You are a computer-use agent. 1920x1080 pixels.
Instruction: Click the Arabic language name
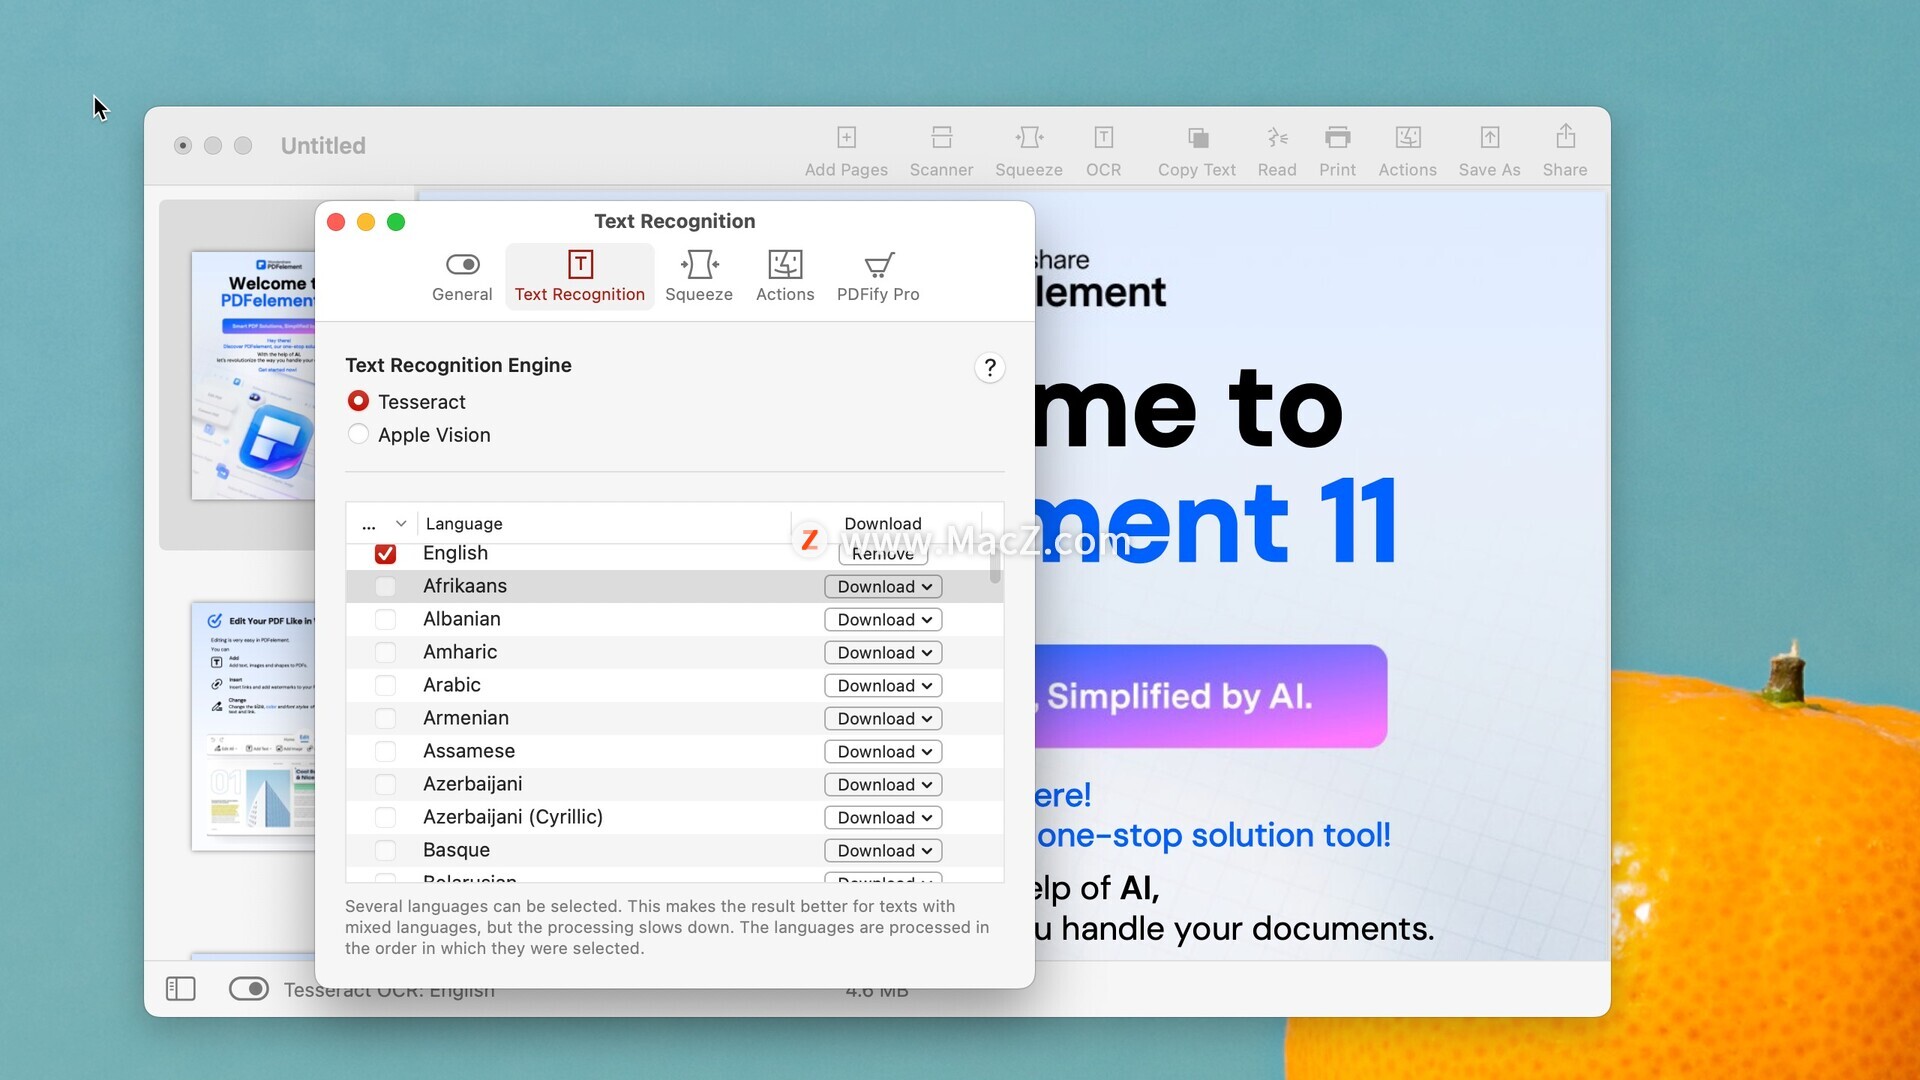(451, 685)
